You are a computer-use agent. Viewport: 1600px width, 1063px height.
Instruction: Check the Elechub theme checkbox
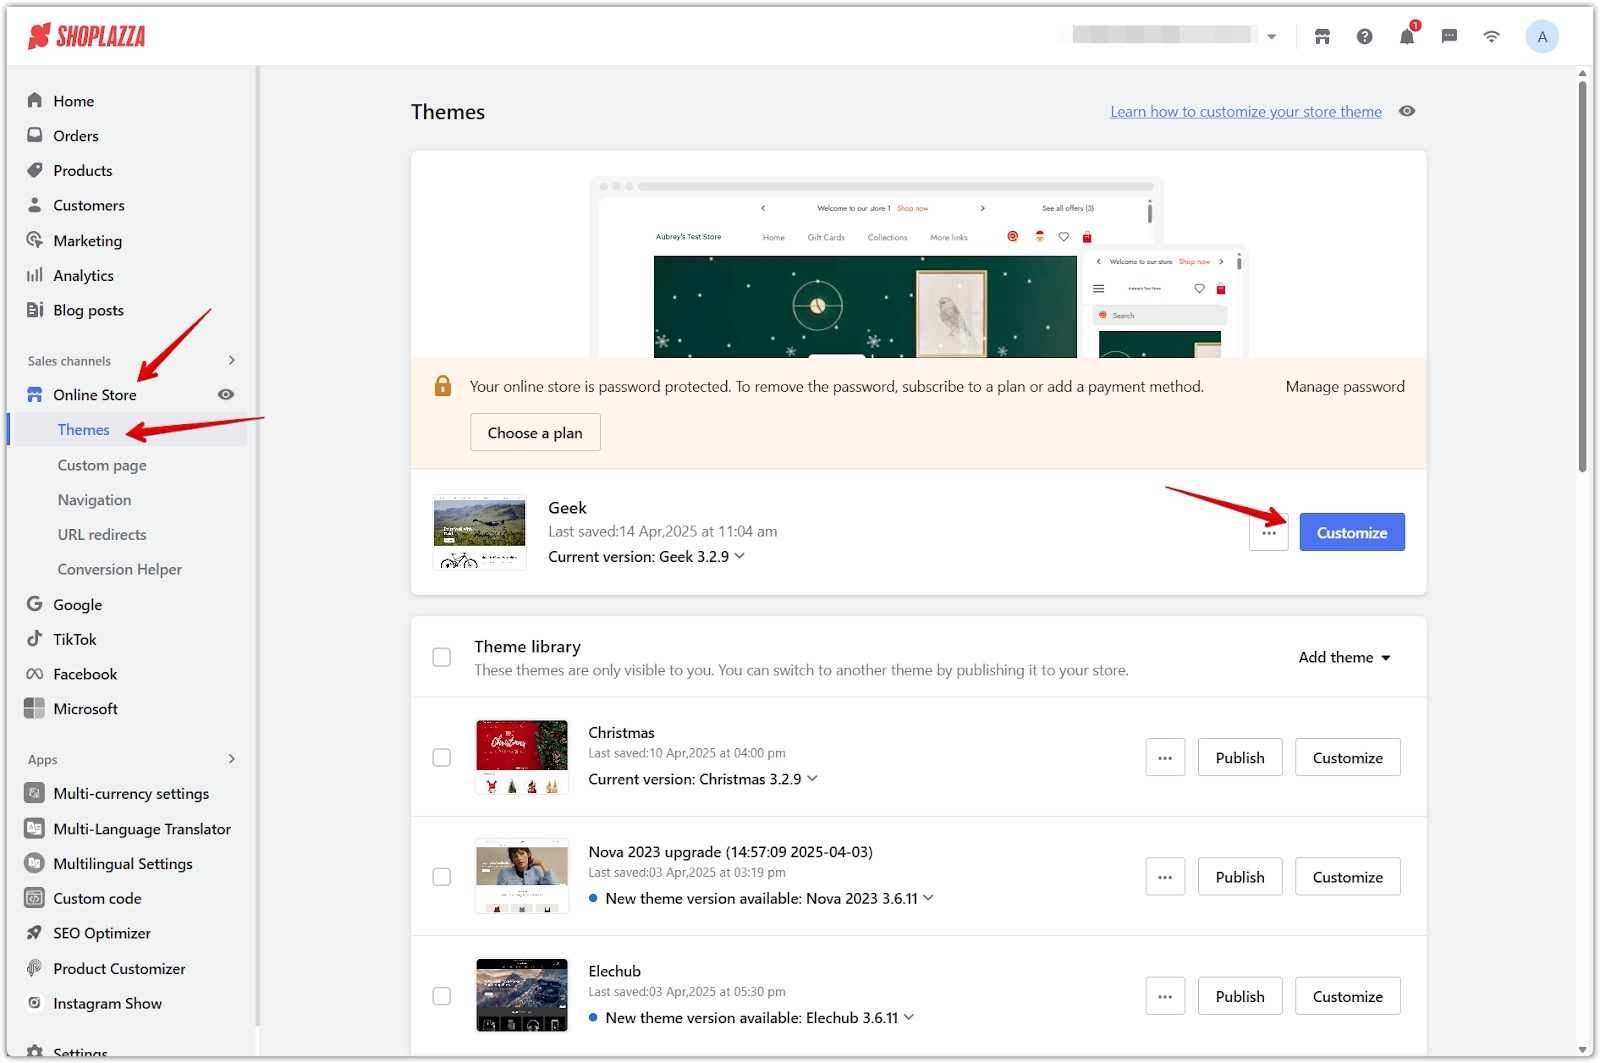point(441,996)
